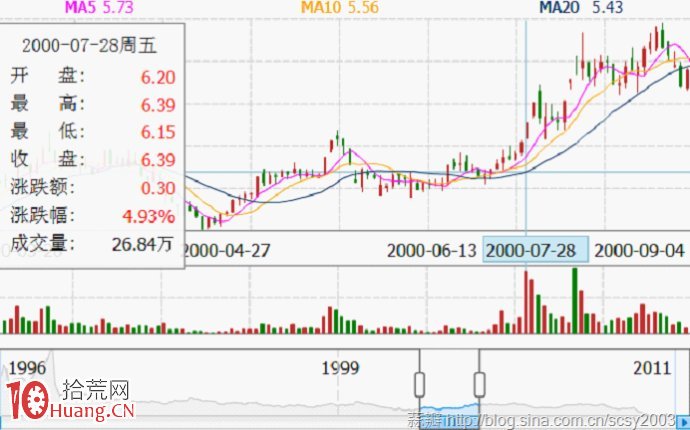This screenshot has height=430, width=690.
Task: Click the 最高 value 6.39
Action: click(158, 105)
